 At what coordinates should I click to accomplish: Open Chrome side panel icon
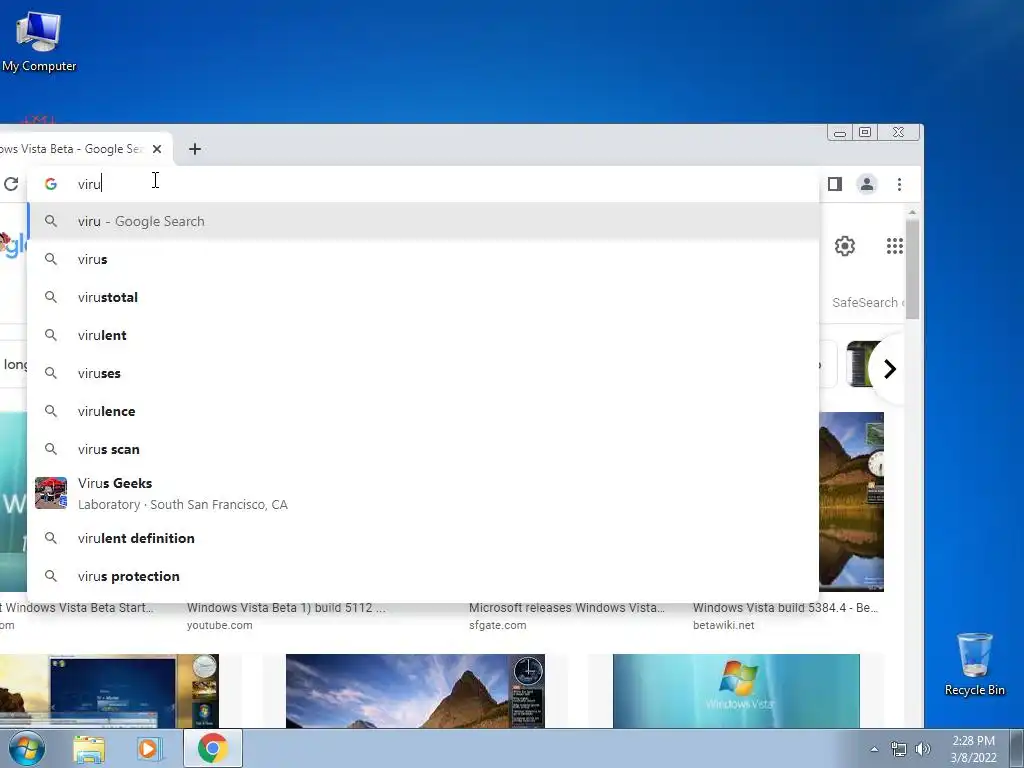tap(835, 184)
